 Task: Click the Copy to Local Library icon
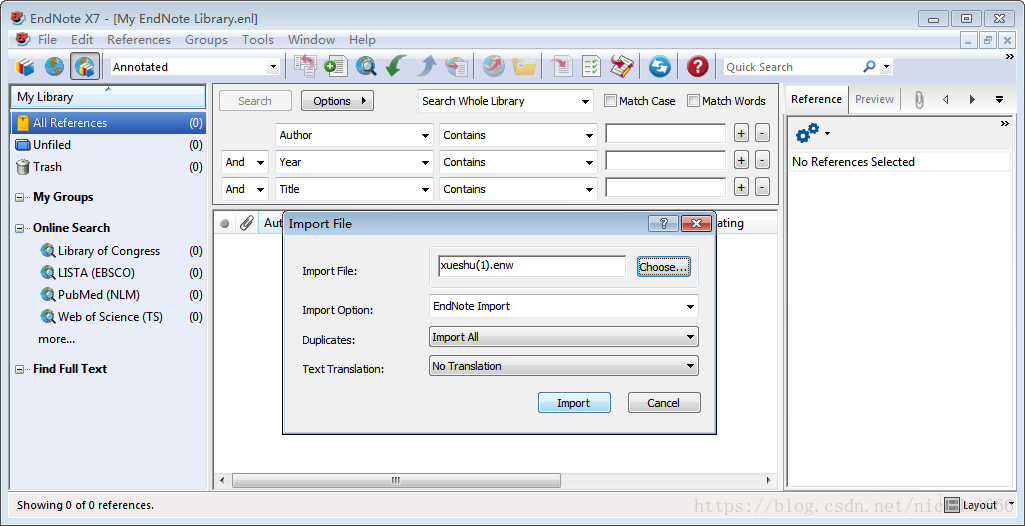point(305,66)
